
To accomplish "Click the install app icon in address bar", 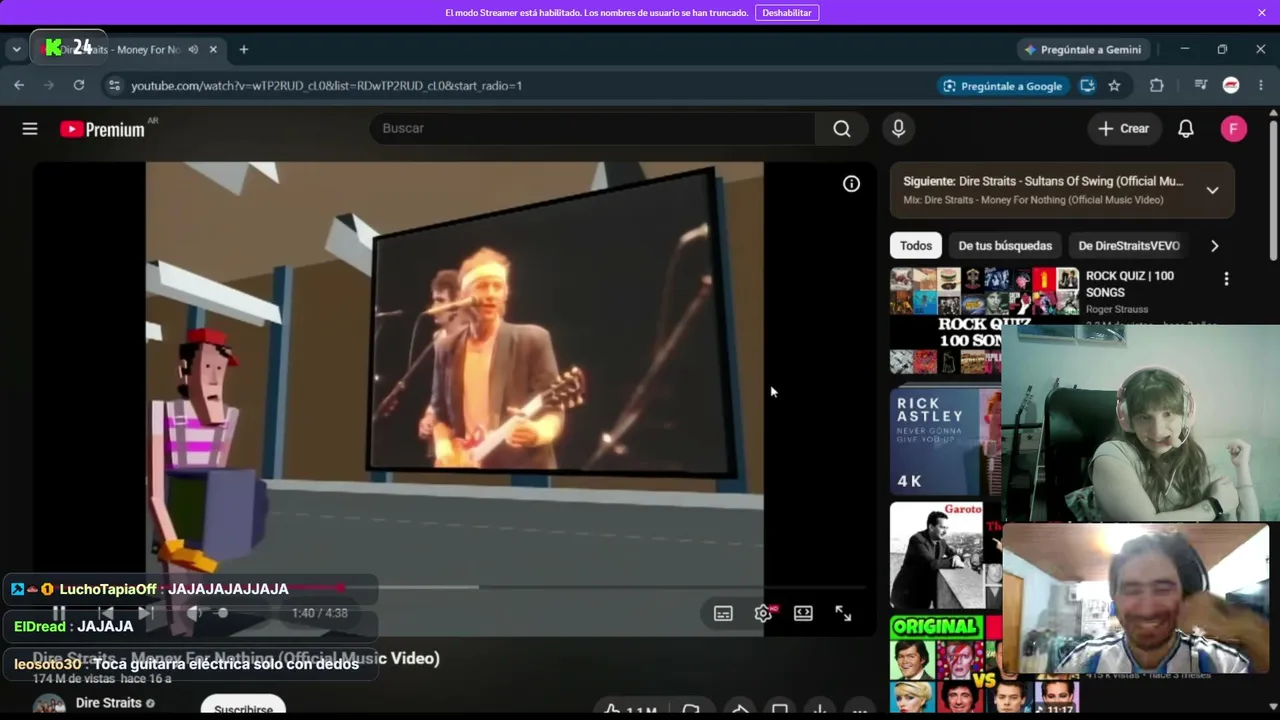I will tap(1087, 85).
